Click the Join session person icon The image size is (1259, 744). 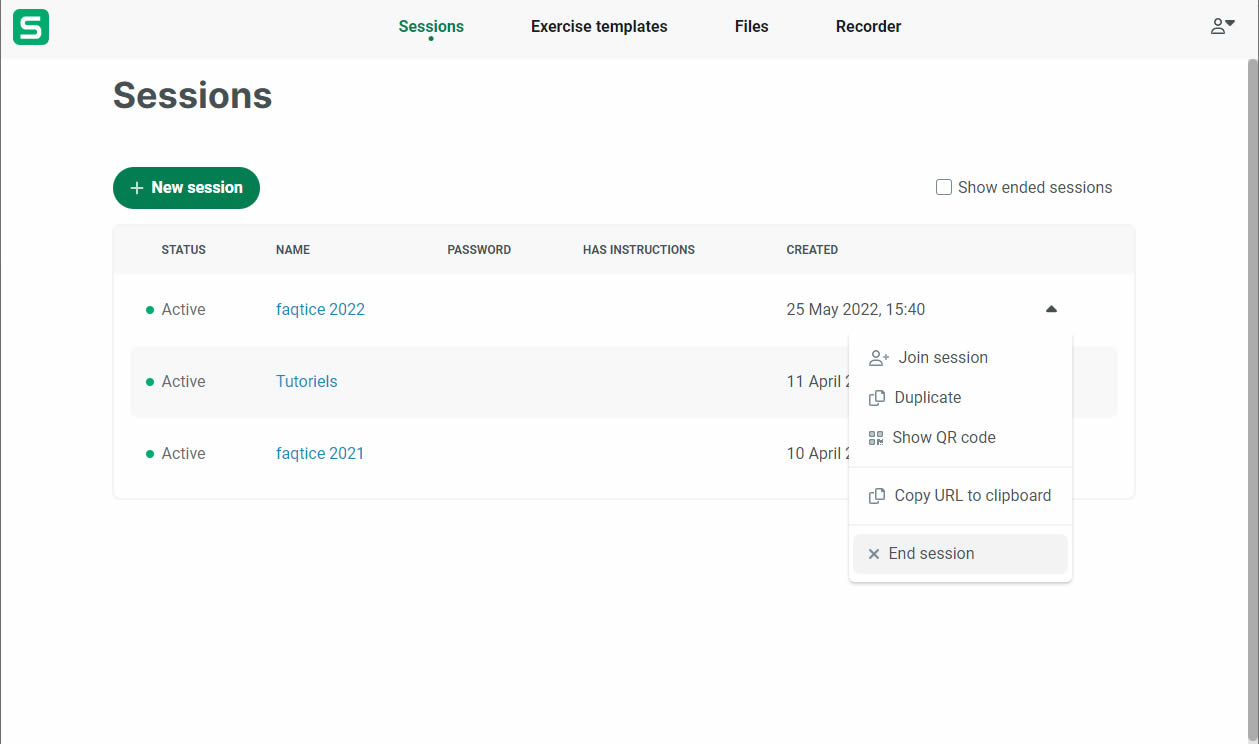coord(878,358)
